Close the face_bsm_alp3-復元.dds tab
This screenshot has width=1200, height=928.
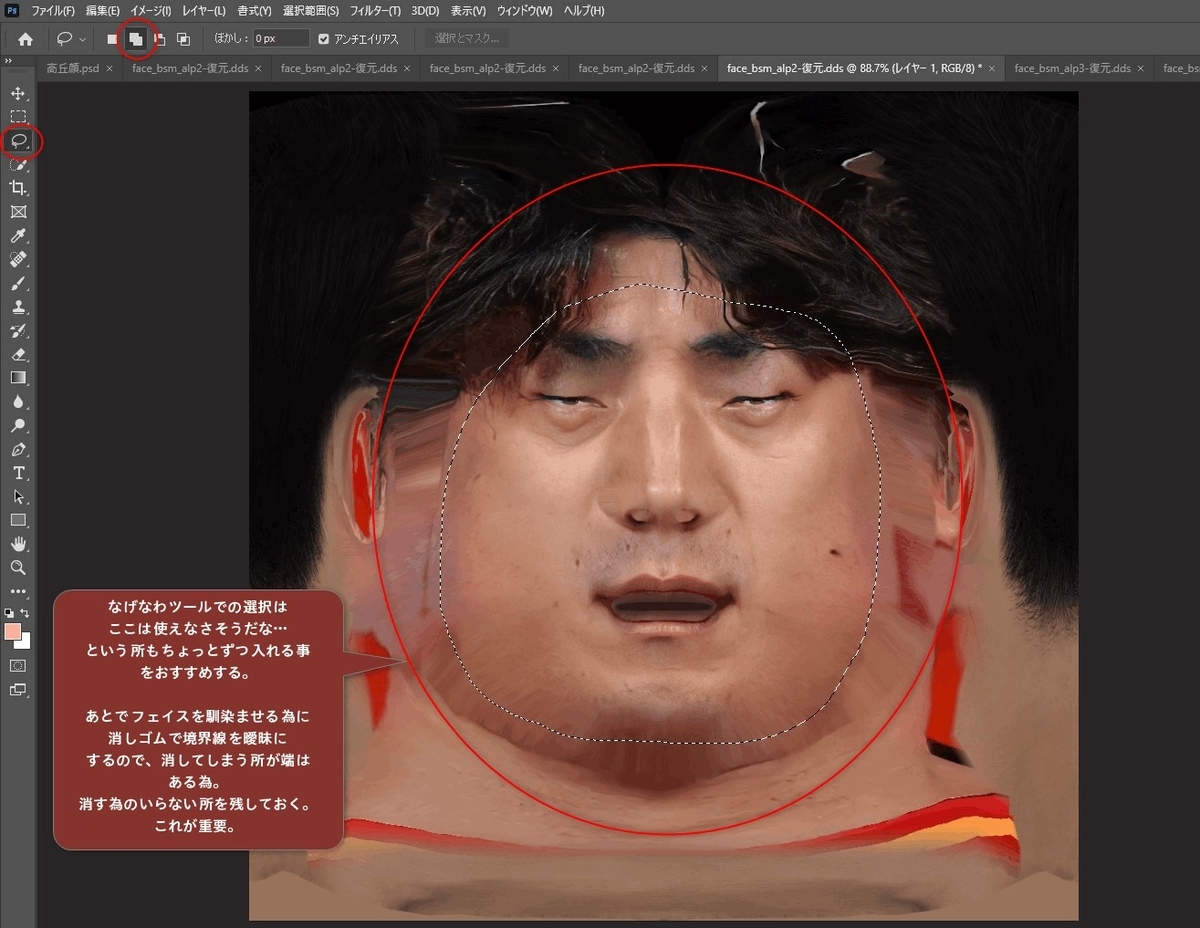click(1141, 69)
